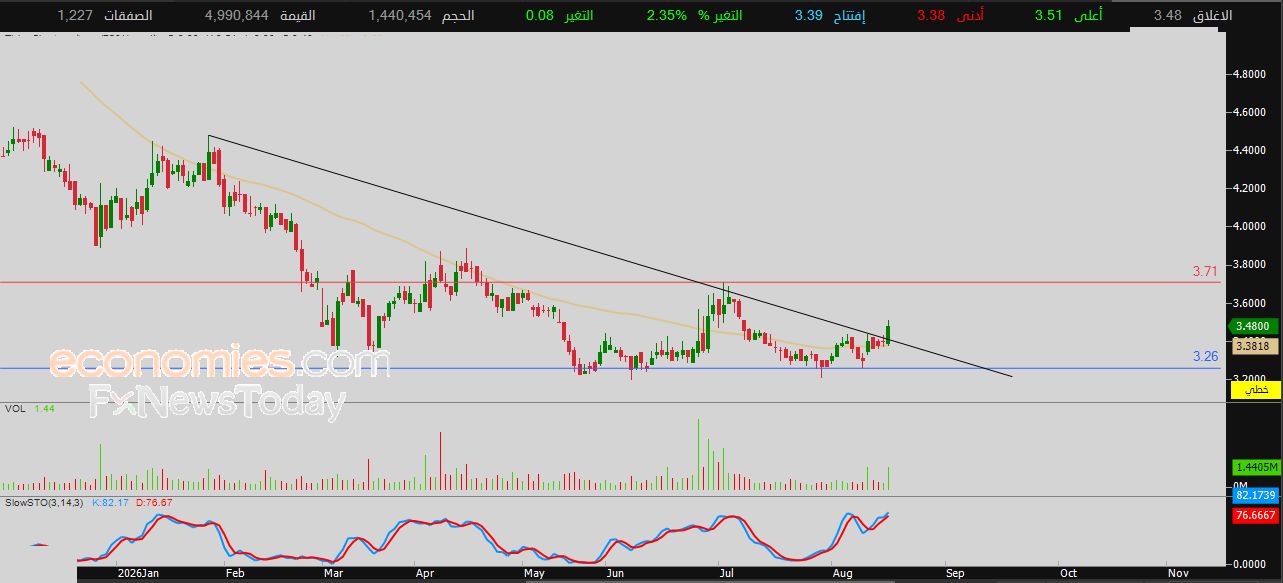Click the VOL indicator label
This screenshot has height=583, width=1283.
pos(15,409)
